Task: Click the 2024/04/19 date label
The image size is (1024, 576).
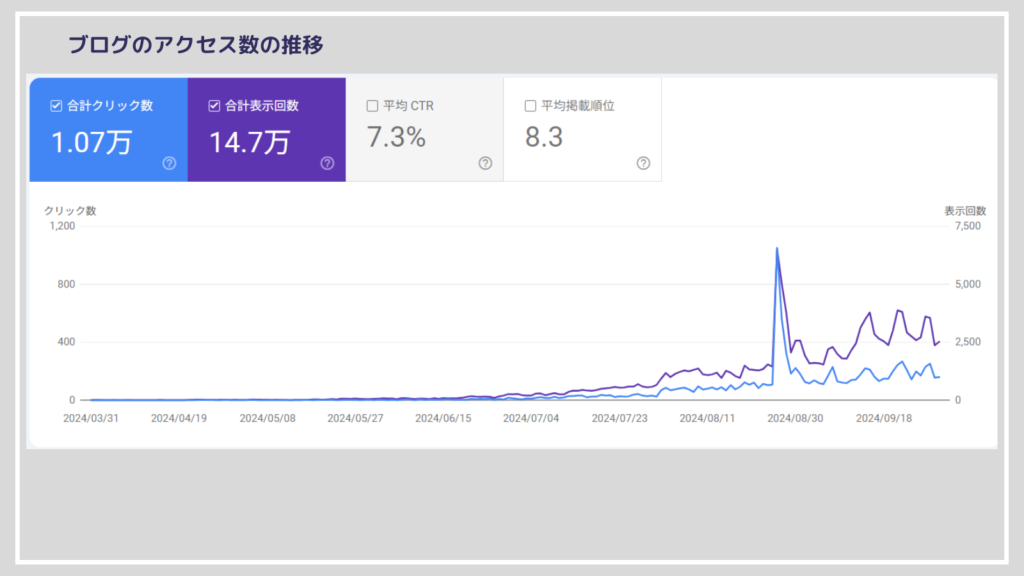Action: pos(179,419)
